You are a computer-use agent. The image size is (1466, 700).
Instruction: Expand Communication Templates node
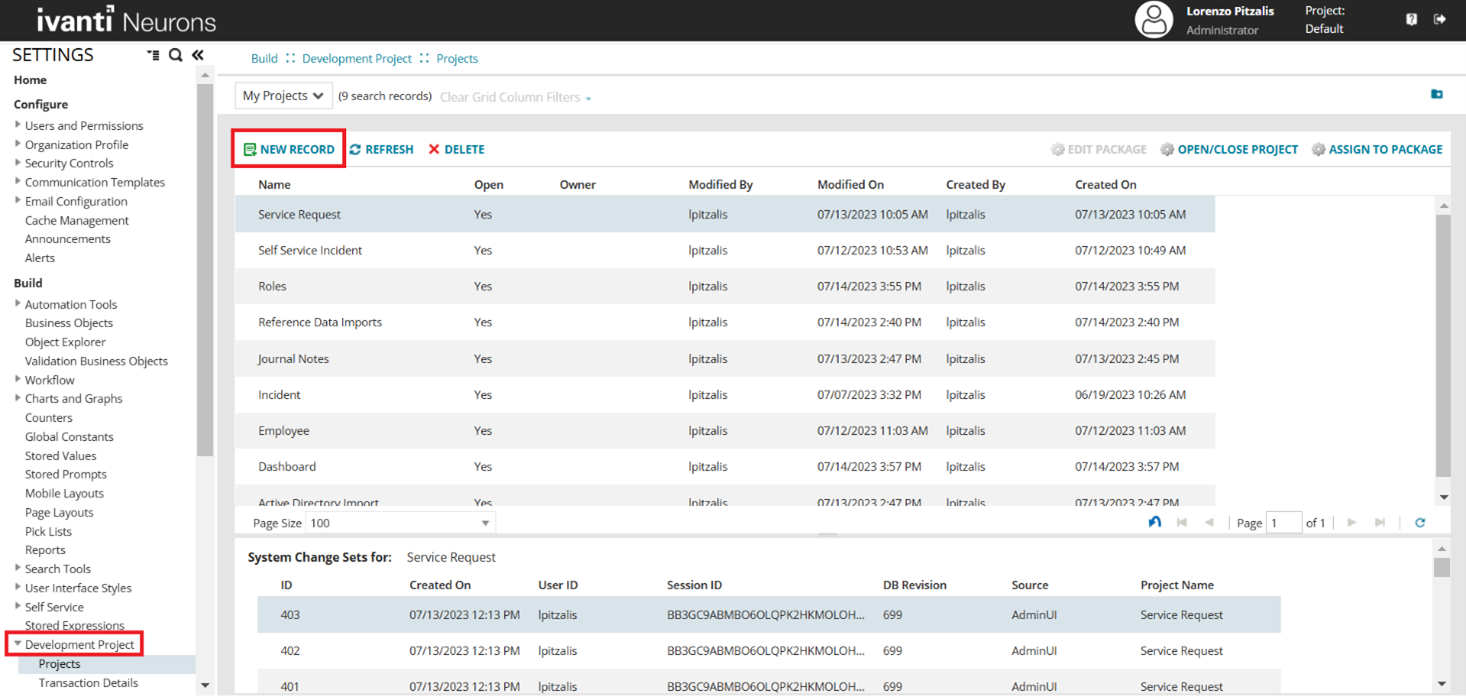(x=18, y=182)
